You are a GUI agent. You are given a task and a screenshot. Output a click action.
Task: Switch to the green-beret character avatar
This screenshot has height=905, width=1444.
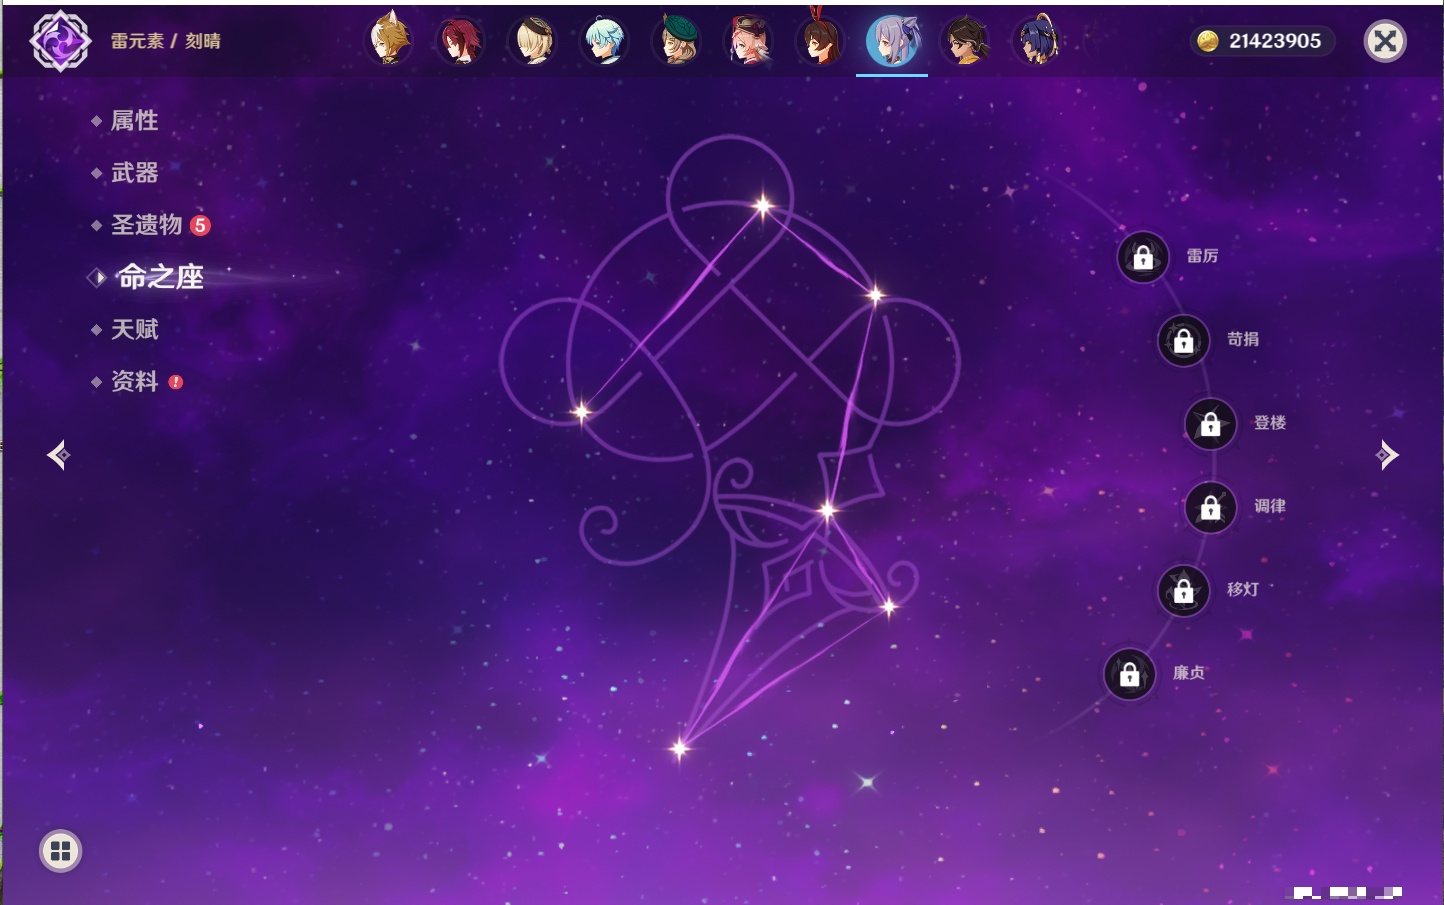[x=677, y=41]
